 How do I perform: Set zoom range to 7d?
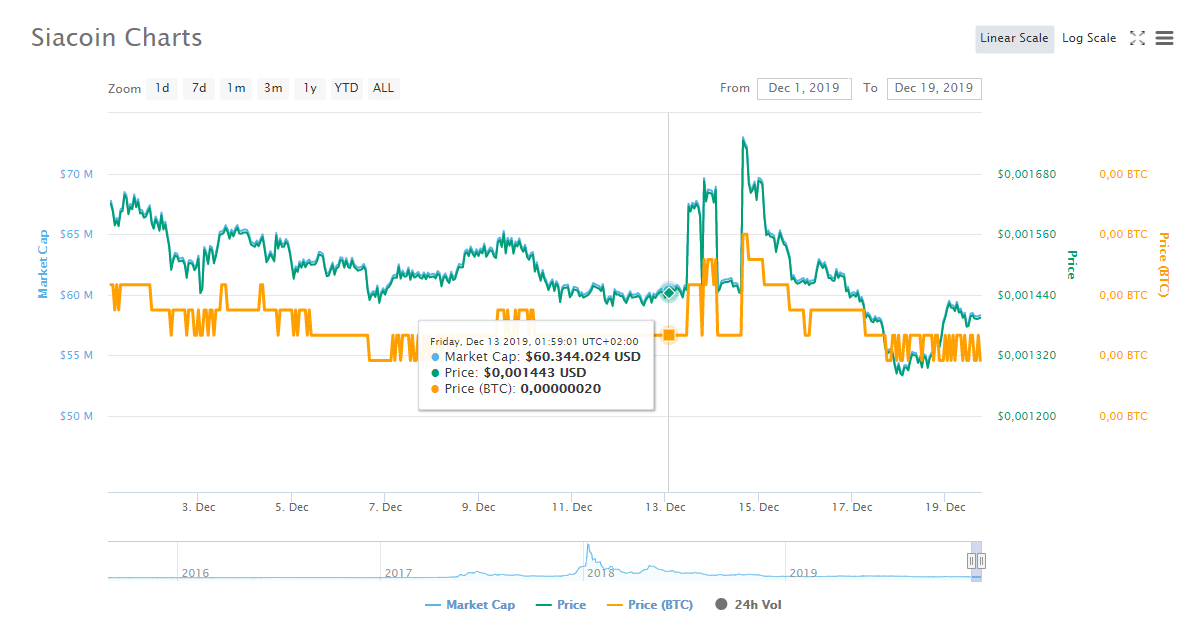[199, 88]
